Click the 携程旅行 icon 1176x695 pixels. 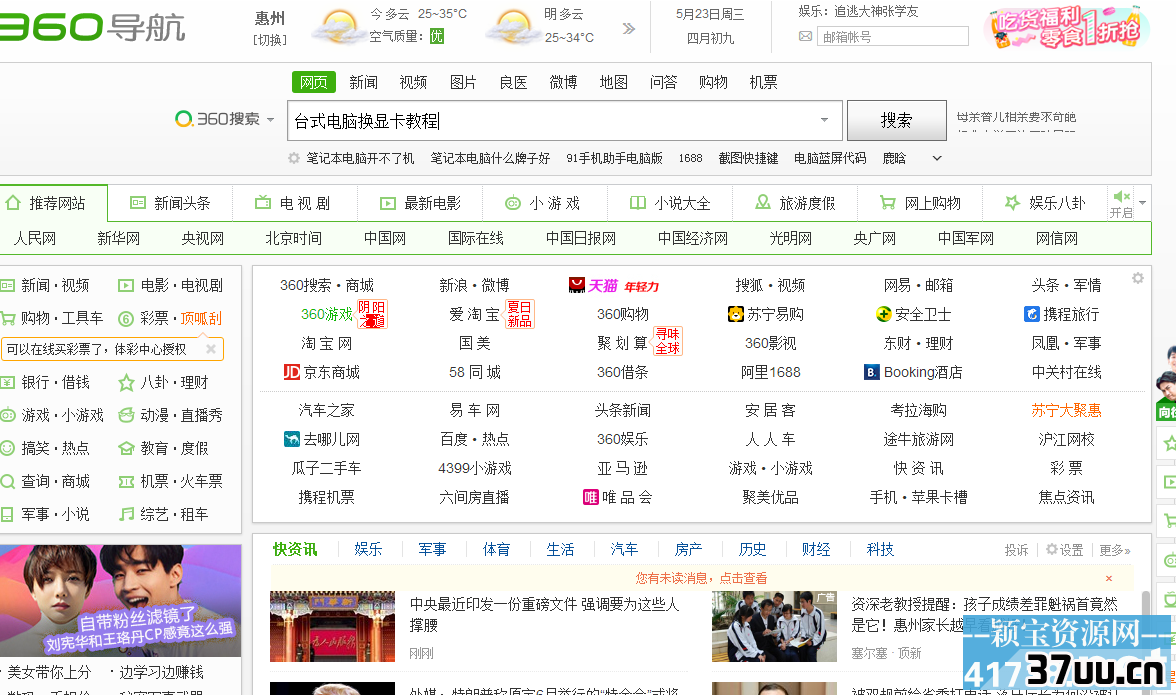click(1032, 314)
